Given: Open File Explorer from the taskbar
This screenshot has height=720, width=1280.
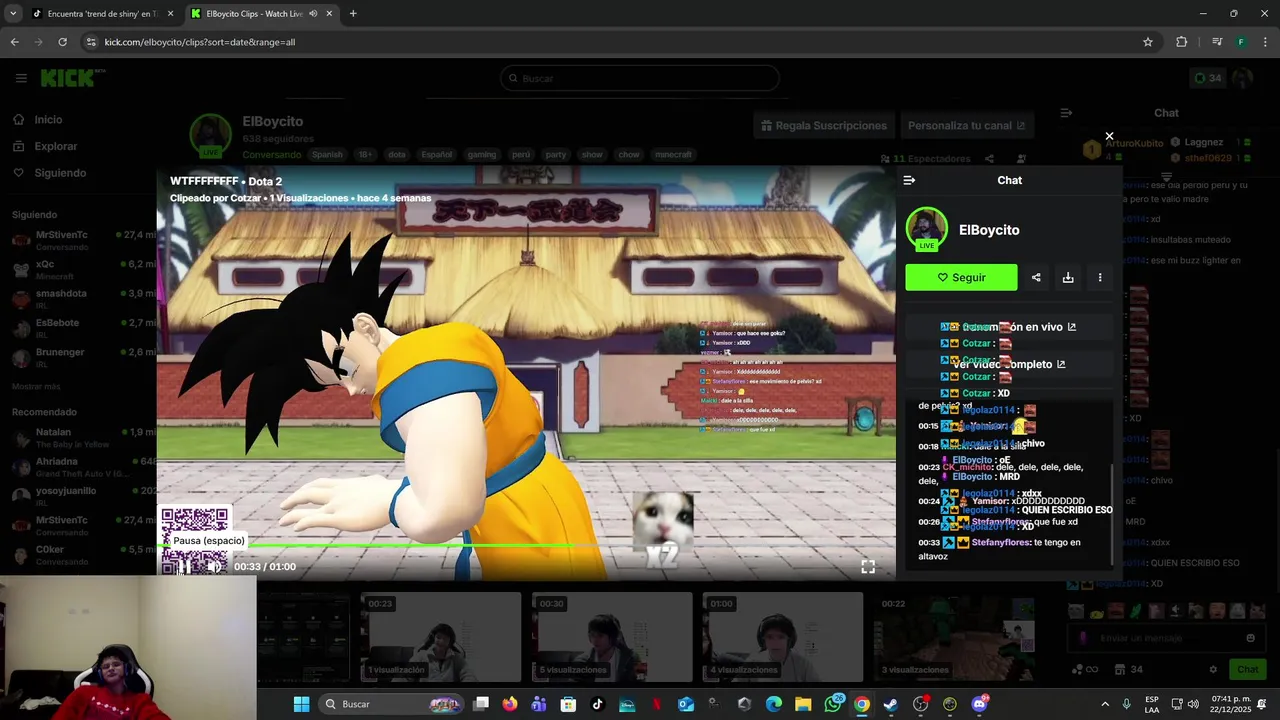Looking at the screenshot, I should click(803, 704).
